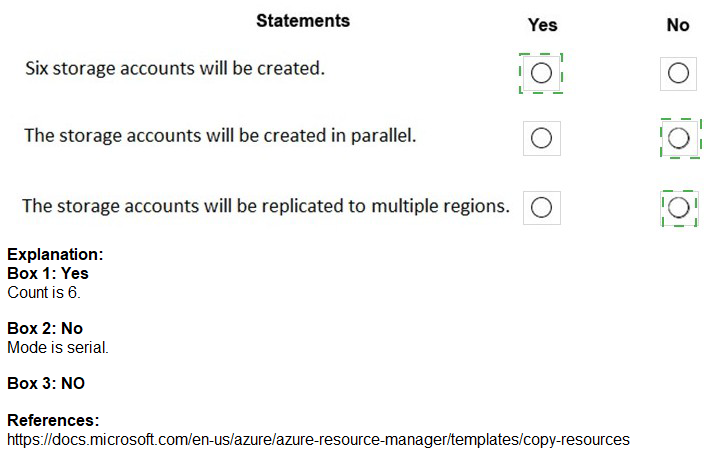712x468 pixels.
Task: Click the No column header
Action: pyautogui.click(x=678, y=25)
